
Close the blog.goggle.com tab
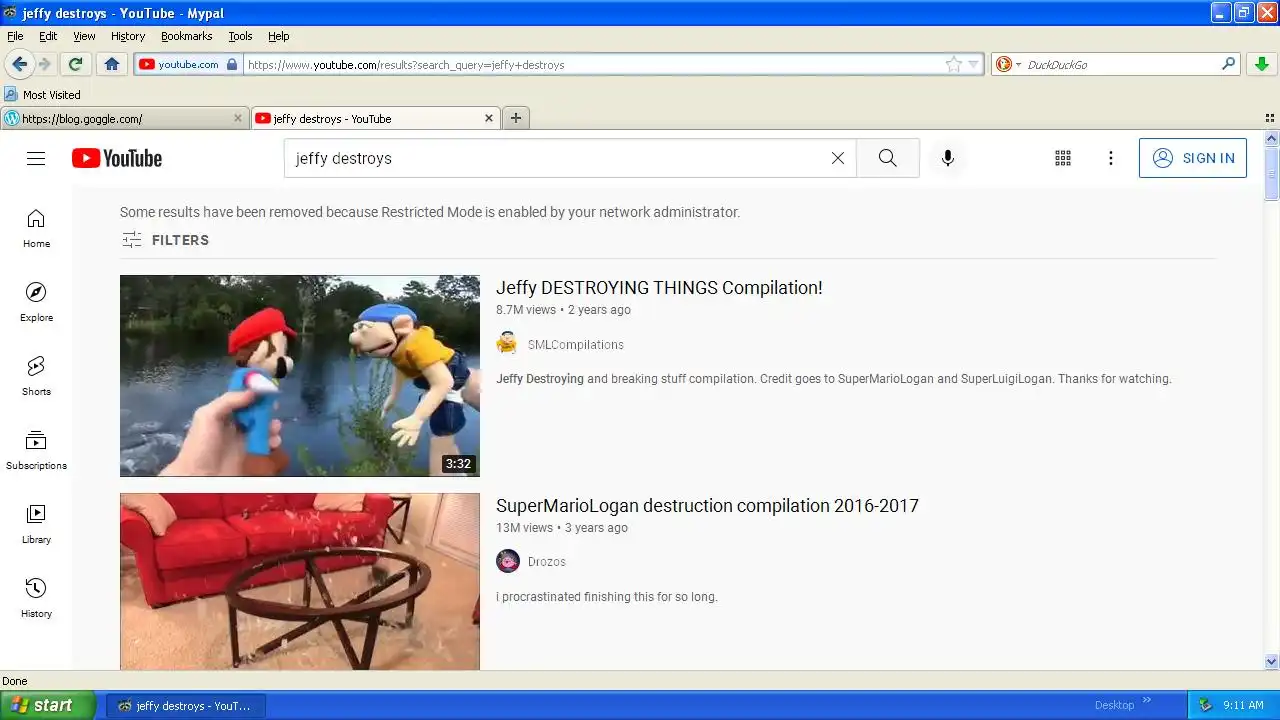(x=238, y=118)
